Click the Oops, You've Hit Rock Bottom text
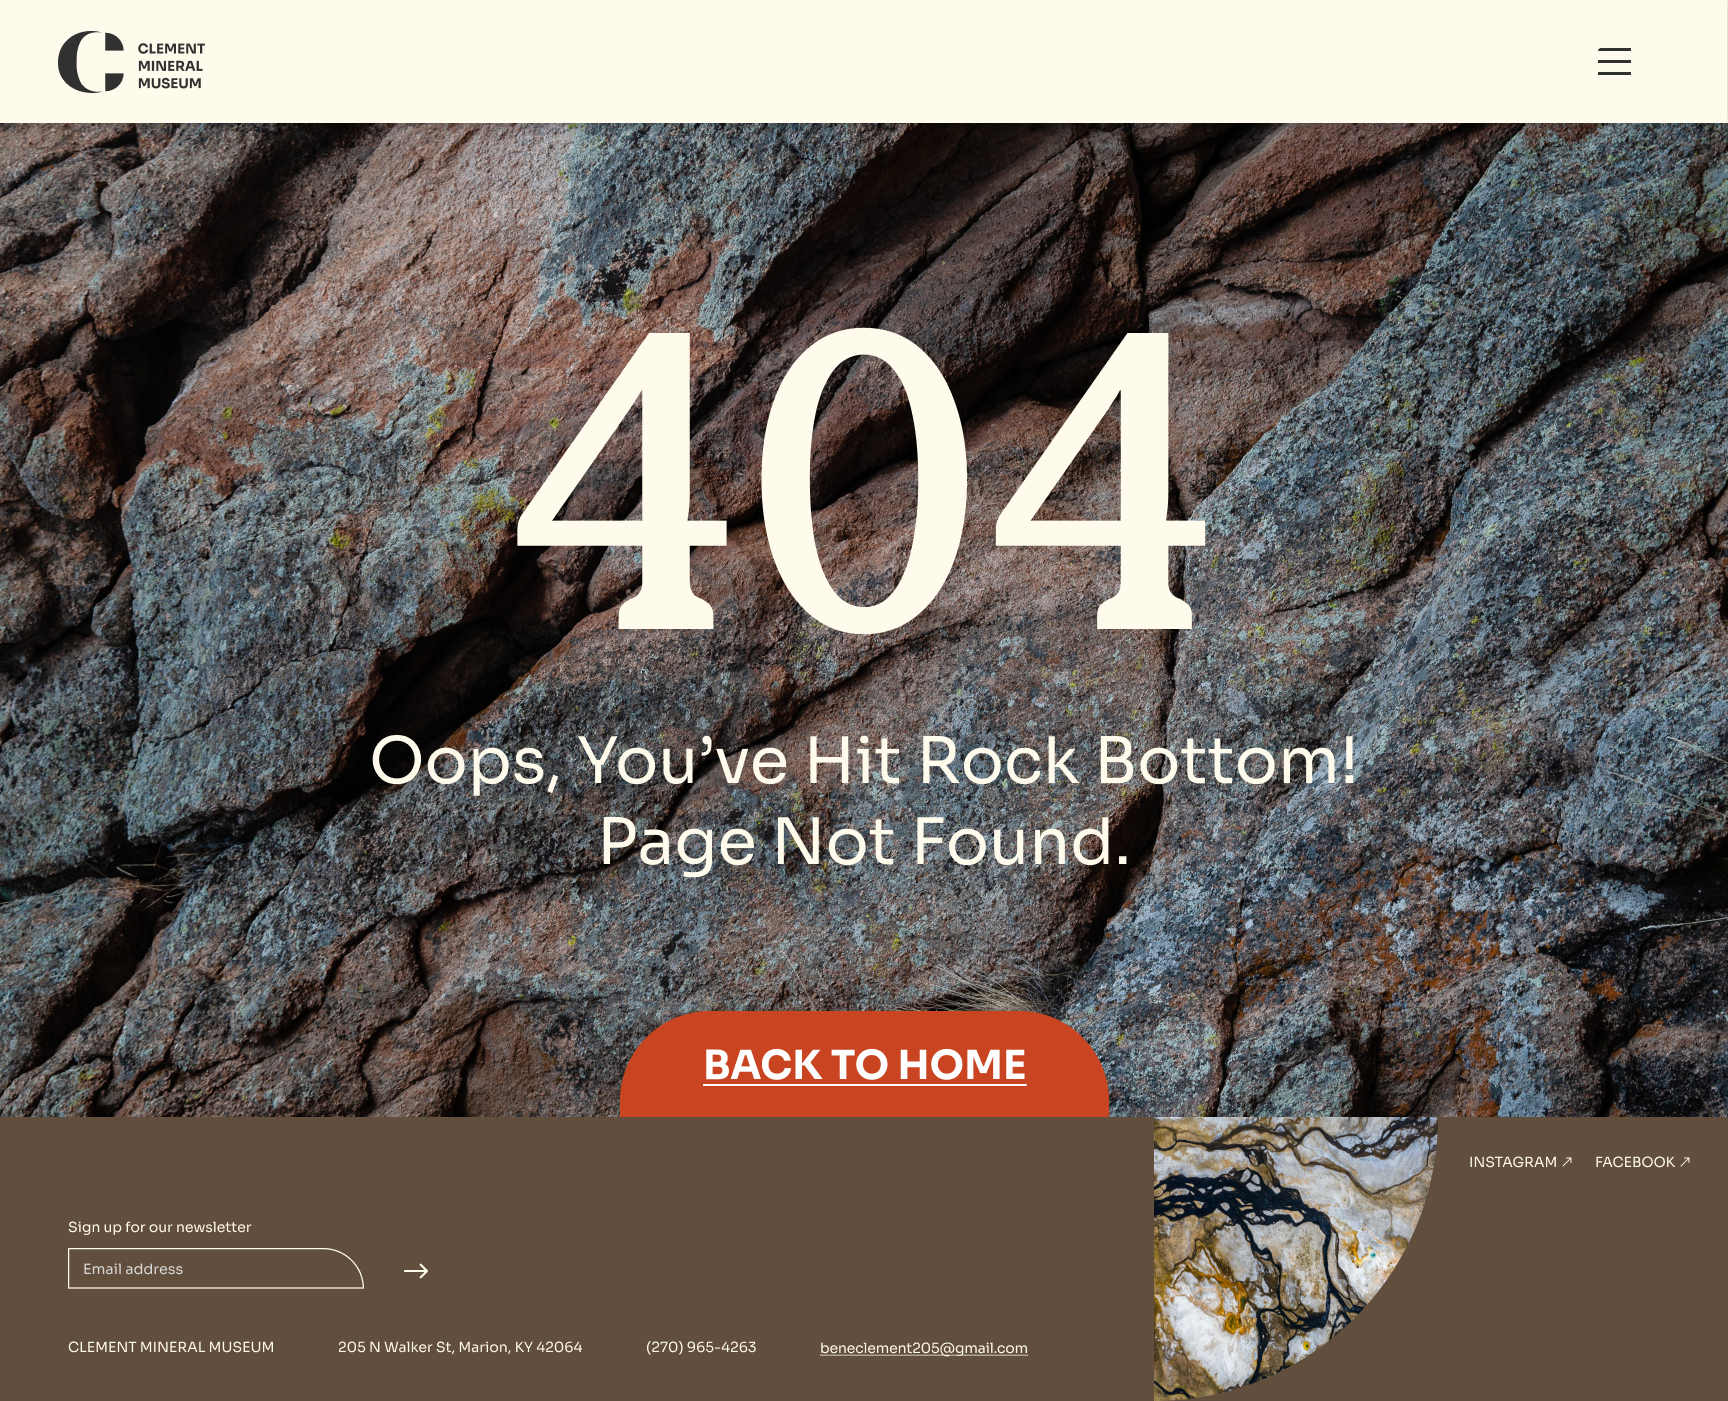Screen dimensions: 1728x1401 pyautogui.click(x=864, y=761)
